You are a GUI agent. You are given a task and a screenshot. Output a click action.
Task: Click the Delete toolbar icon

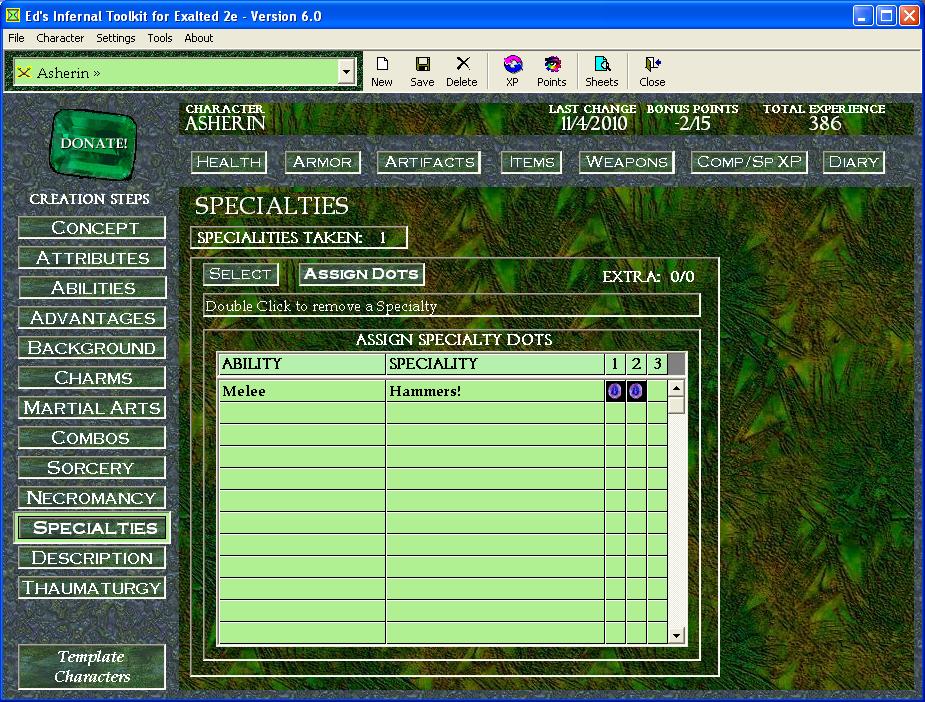[462, 71]
